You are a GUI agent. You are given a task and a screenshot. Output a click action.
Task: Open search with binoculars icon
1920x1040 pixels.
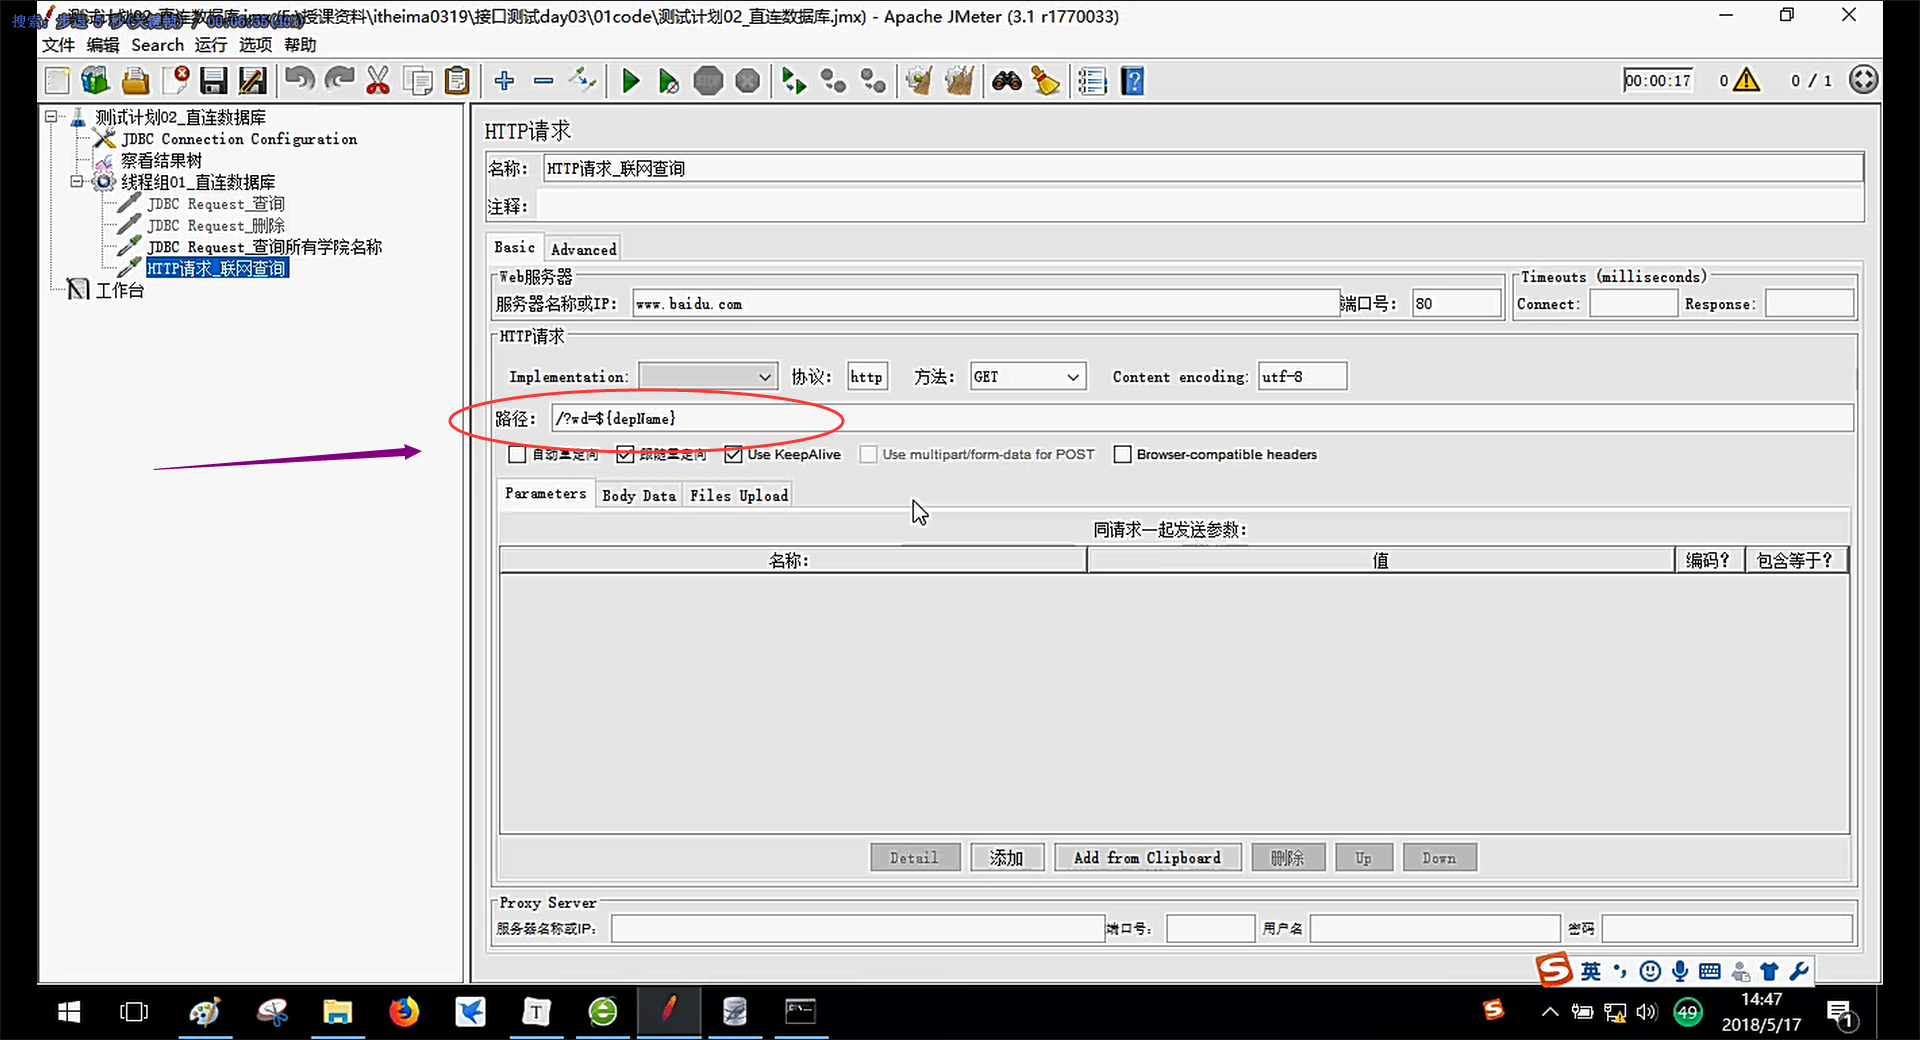(x=1007, y=81)
